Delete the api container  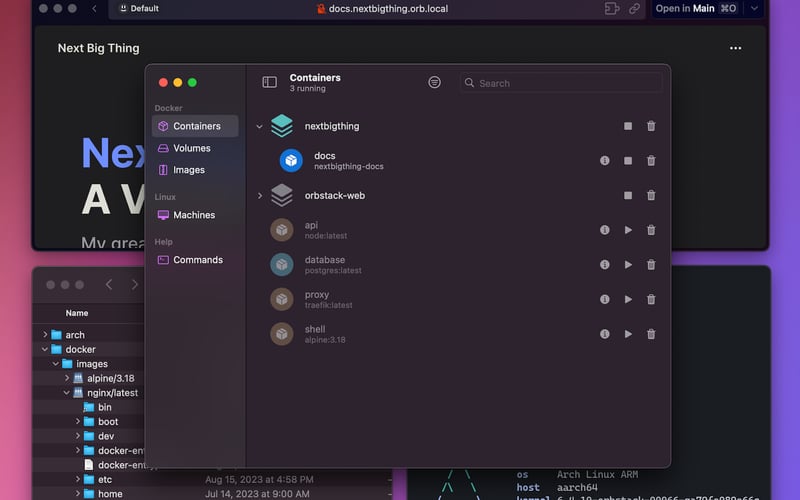(651, 230)
